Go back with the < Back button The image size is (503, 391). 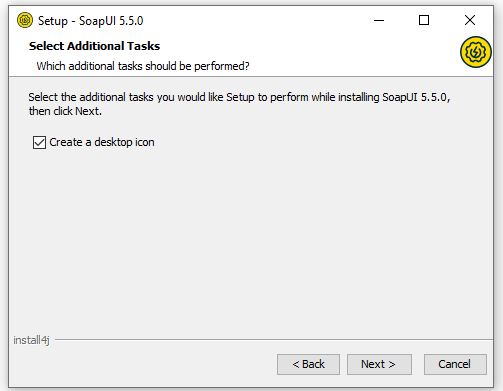pyautogui.click(x=308, y=364)
